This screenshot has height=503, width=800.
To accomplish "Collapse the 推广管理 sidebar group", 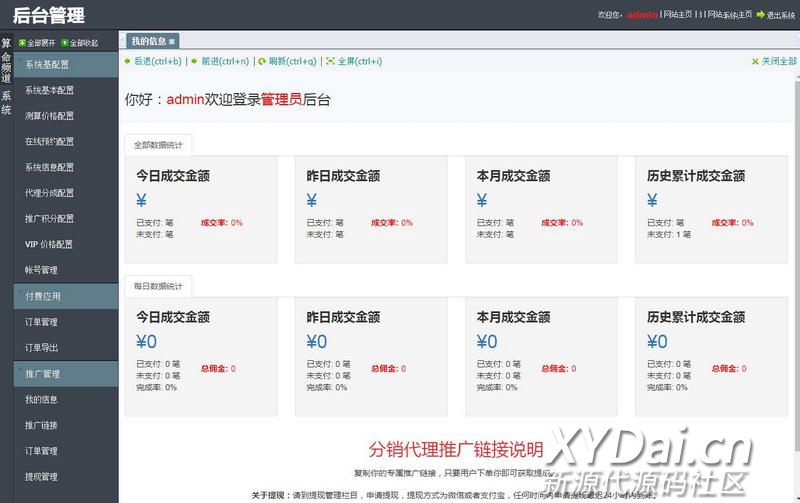I will (x=66, y=374).
